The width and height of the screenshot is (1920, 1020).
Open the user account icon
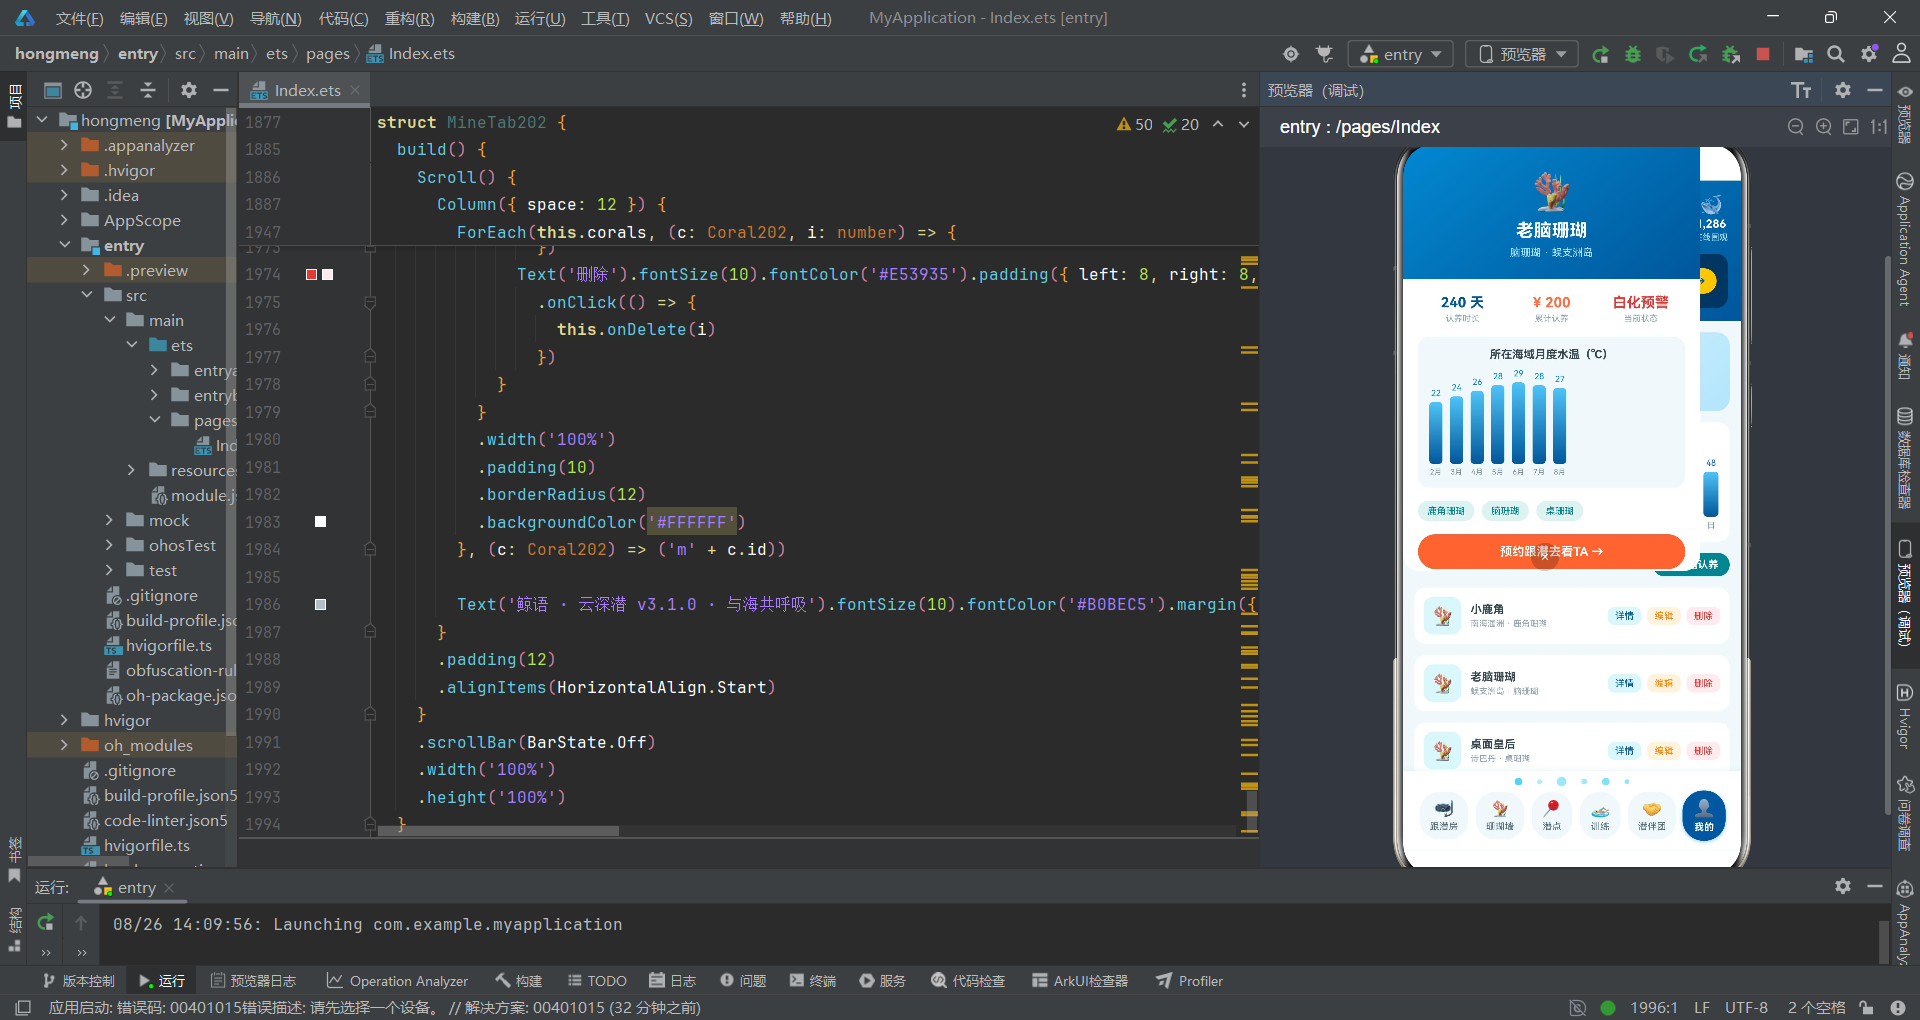(1901, 54)
